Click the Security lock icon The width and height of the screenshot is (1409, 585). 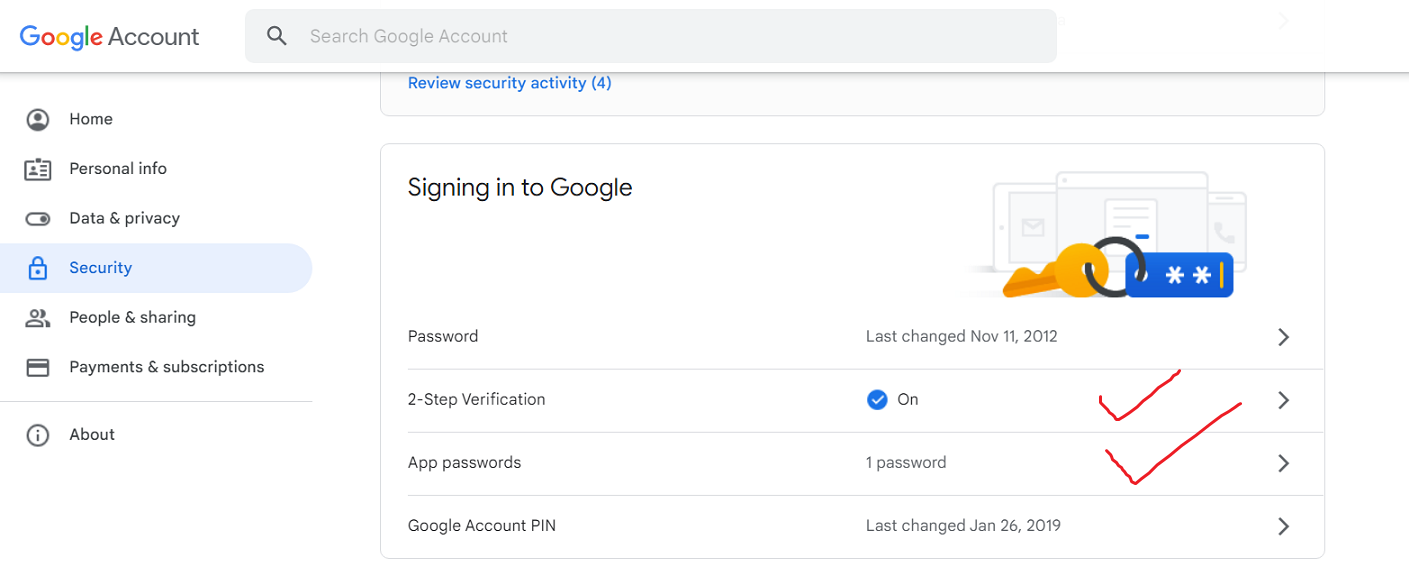(38, 267)
